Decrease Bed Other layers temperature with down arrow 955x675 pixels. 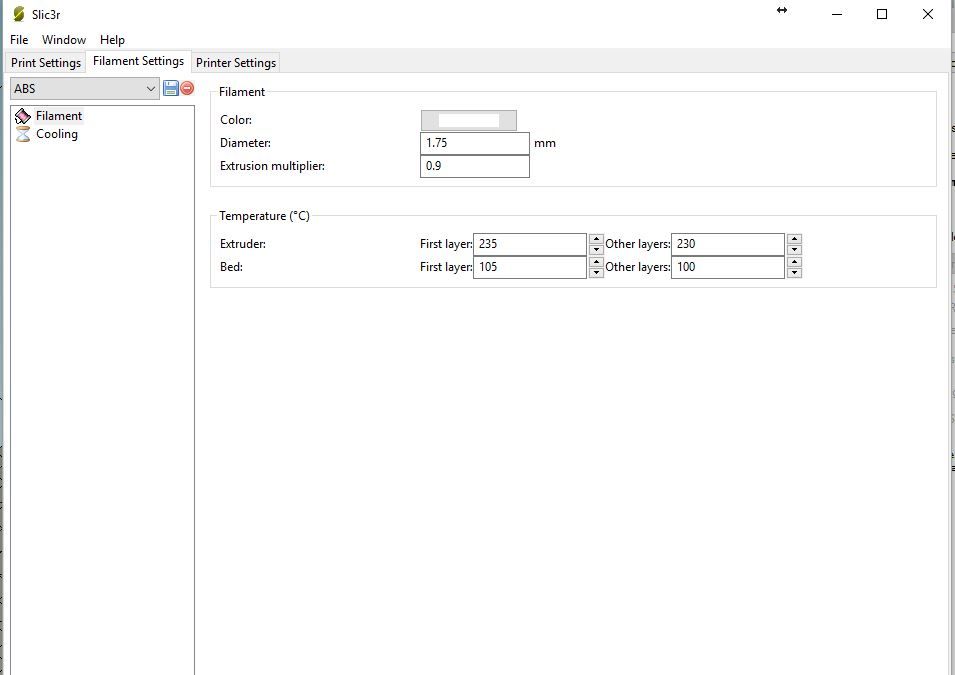pos(794,272)
